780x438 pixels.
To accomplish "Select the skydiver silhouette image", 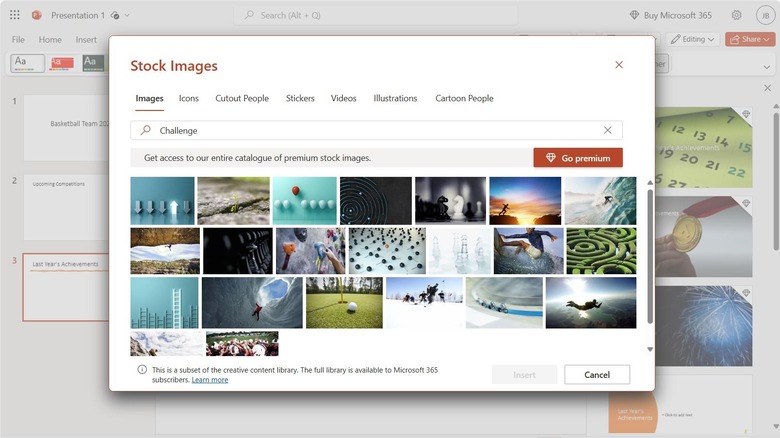I will tap(590, 303).
